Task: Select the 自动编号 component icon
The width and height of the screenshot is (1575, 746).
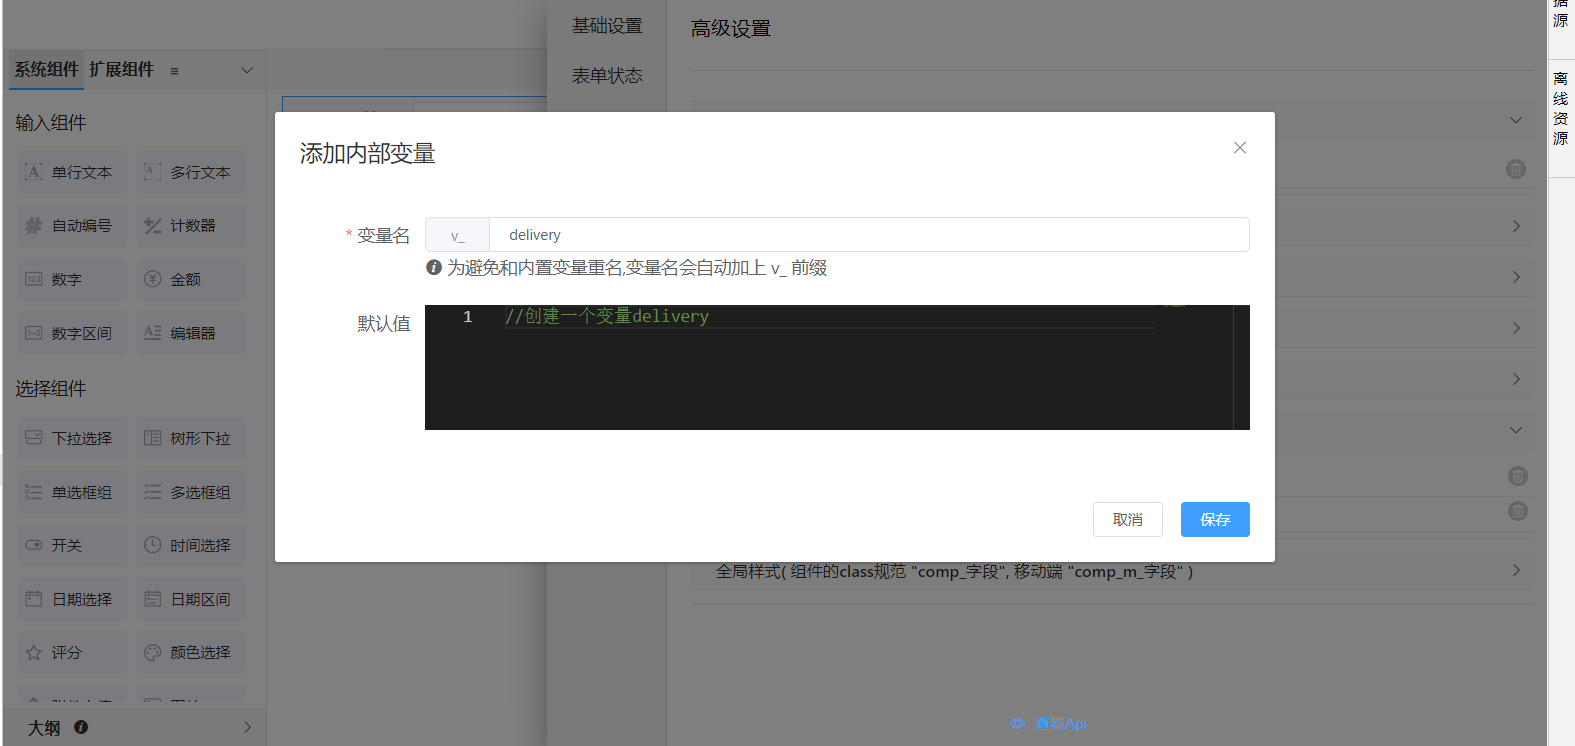Action: 34,226
